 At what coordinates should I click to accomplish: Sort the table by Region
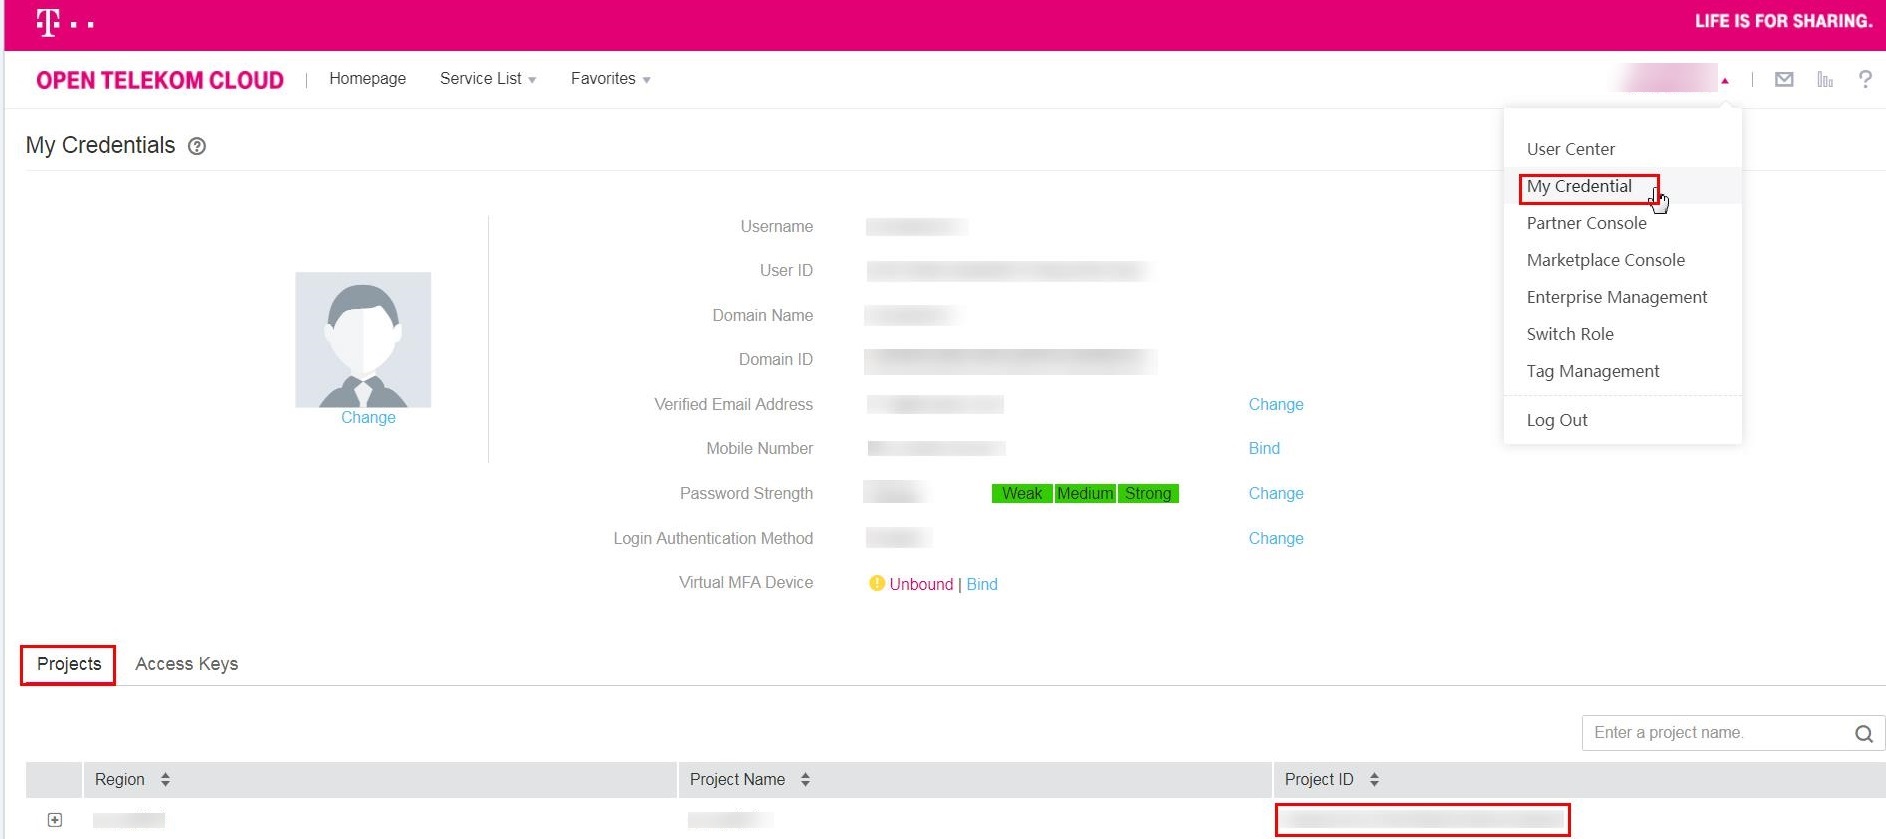pos(165,779)
